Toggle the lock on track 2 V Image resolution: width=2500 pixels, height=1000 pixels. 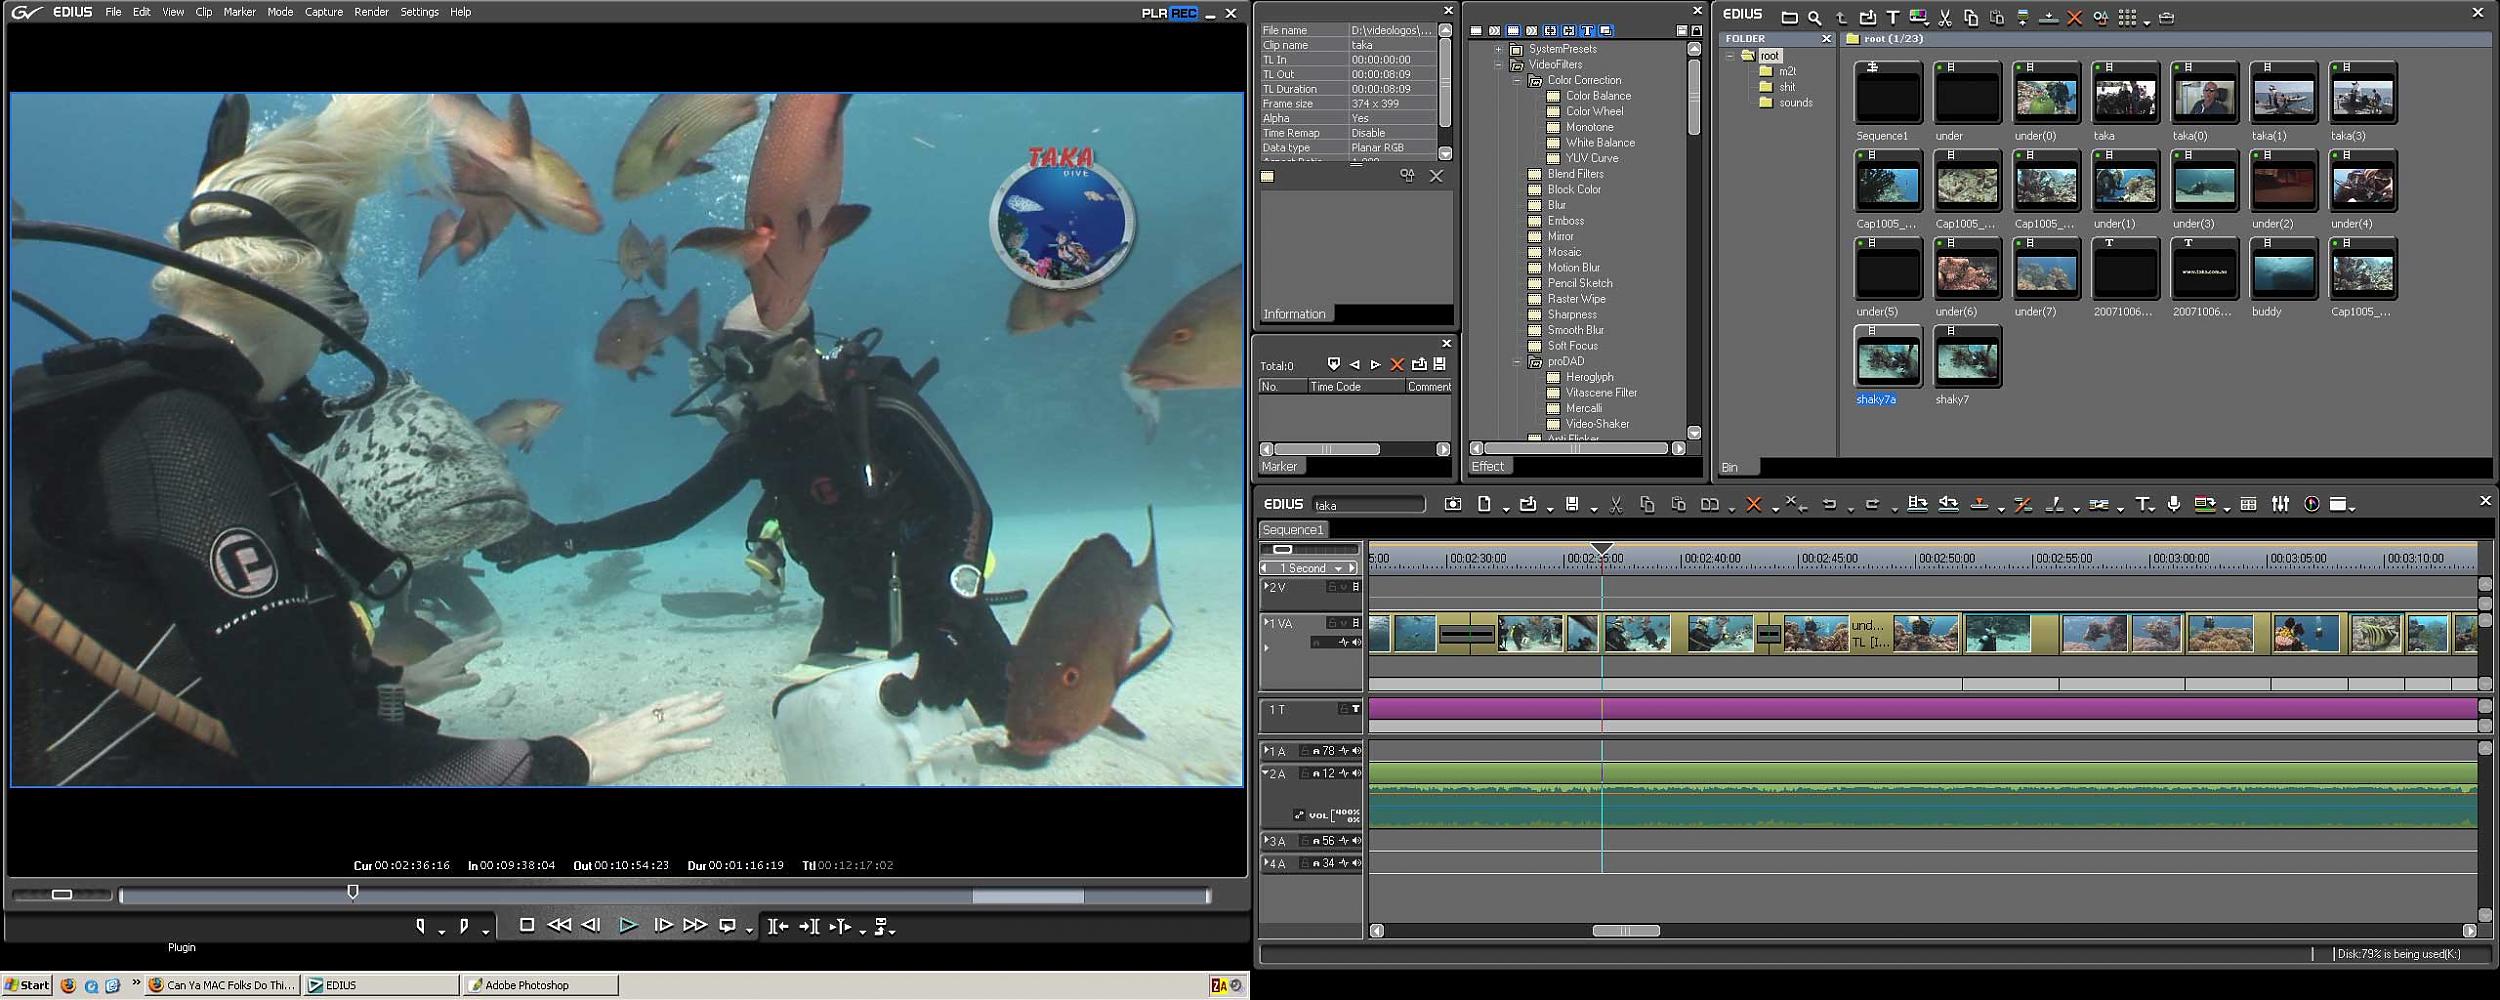pos(1332,587)
